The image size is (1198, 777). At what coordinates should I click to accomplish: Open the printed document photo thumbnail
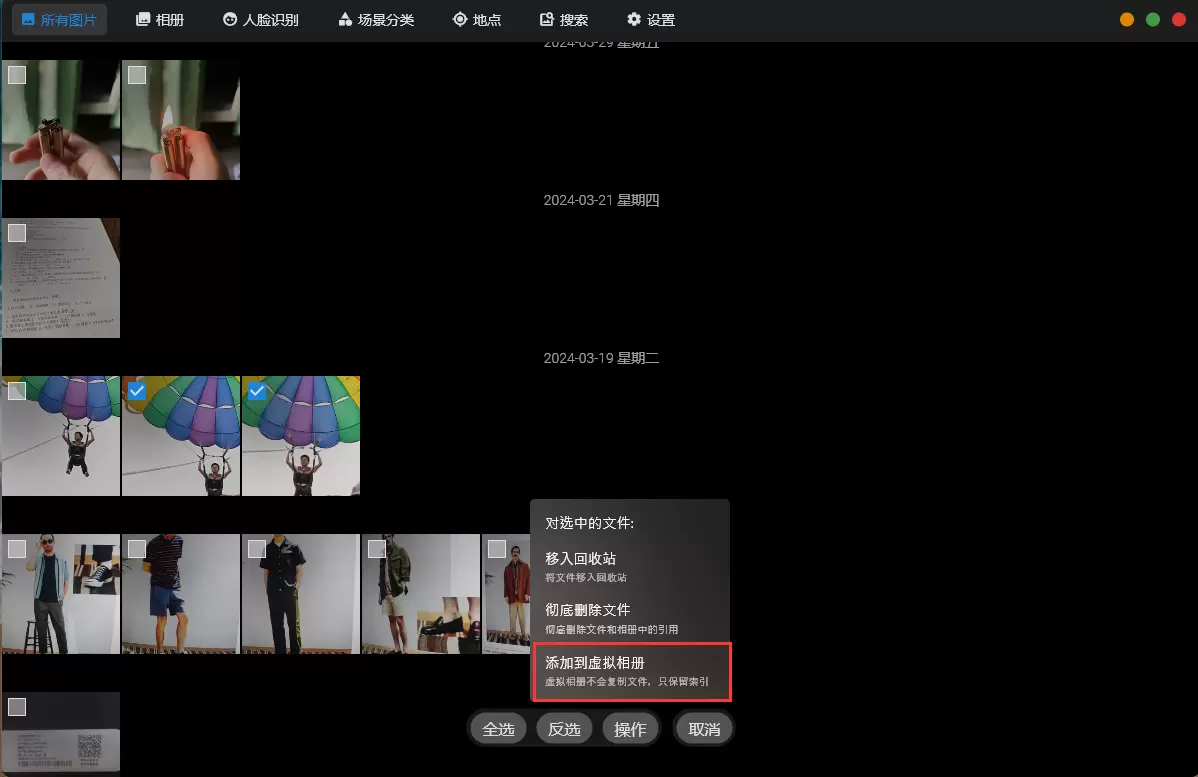(x=61, y=278)
